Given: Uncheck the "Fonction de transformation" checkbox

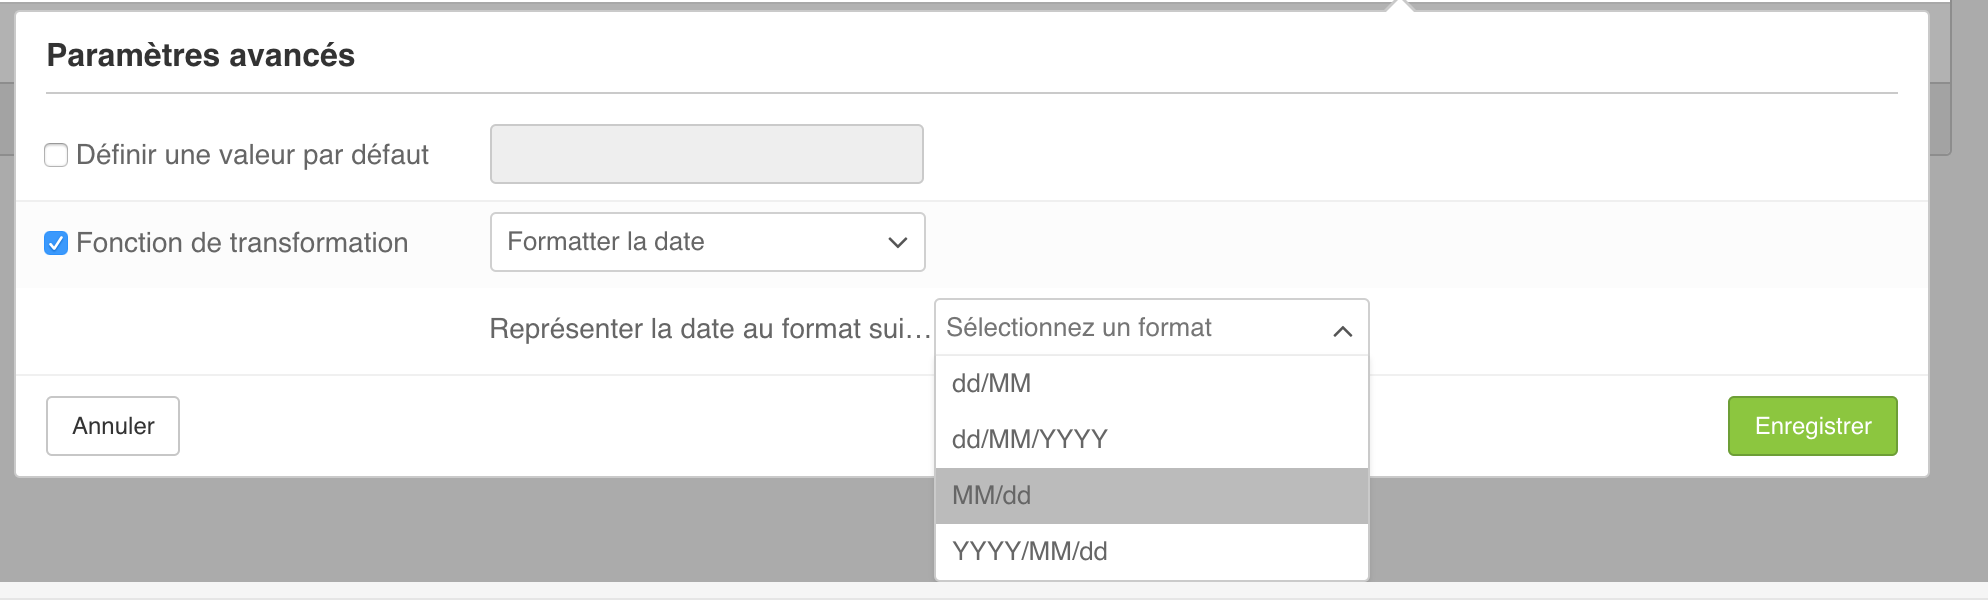Looking at the screenshot, I should pyautogui.click(x=56, y=243).
